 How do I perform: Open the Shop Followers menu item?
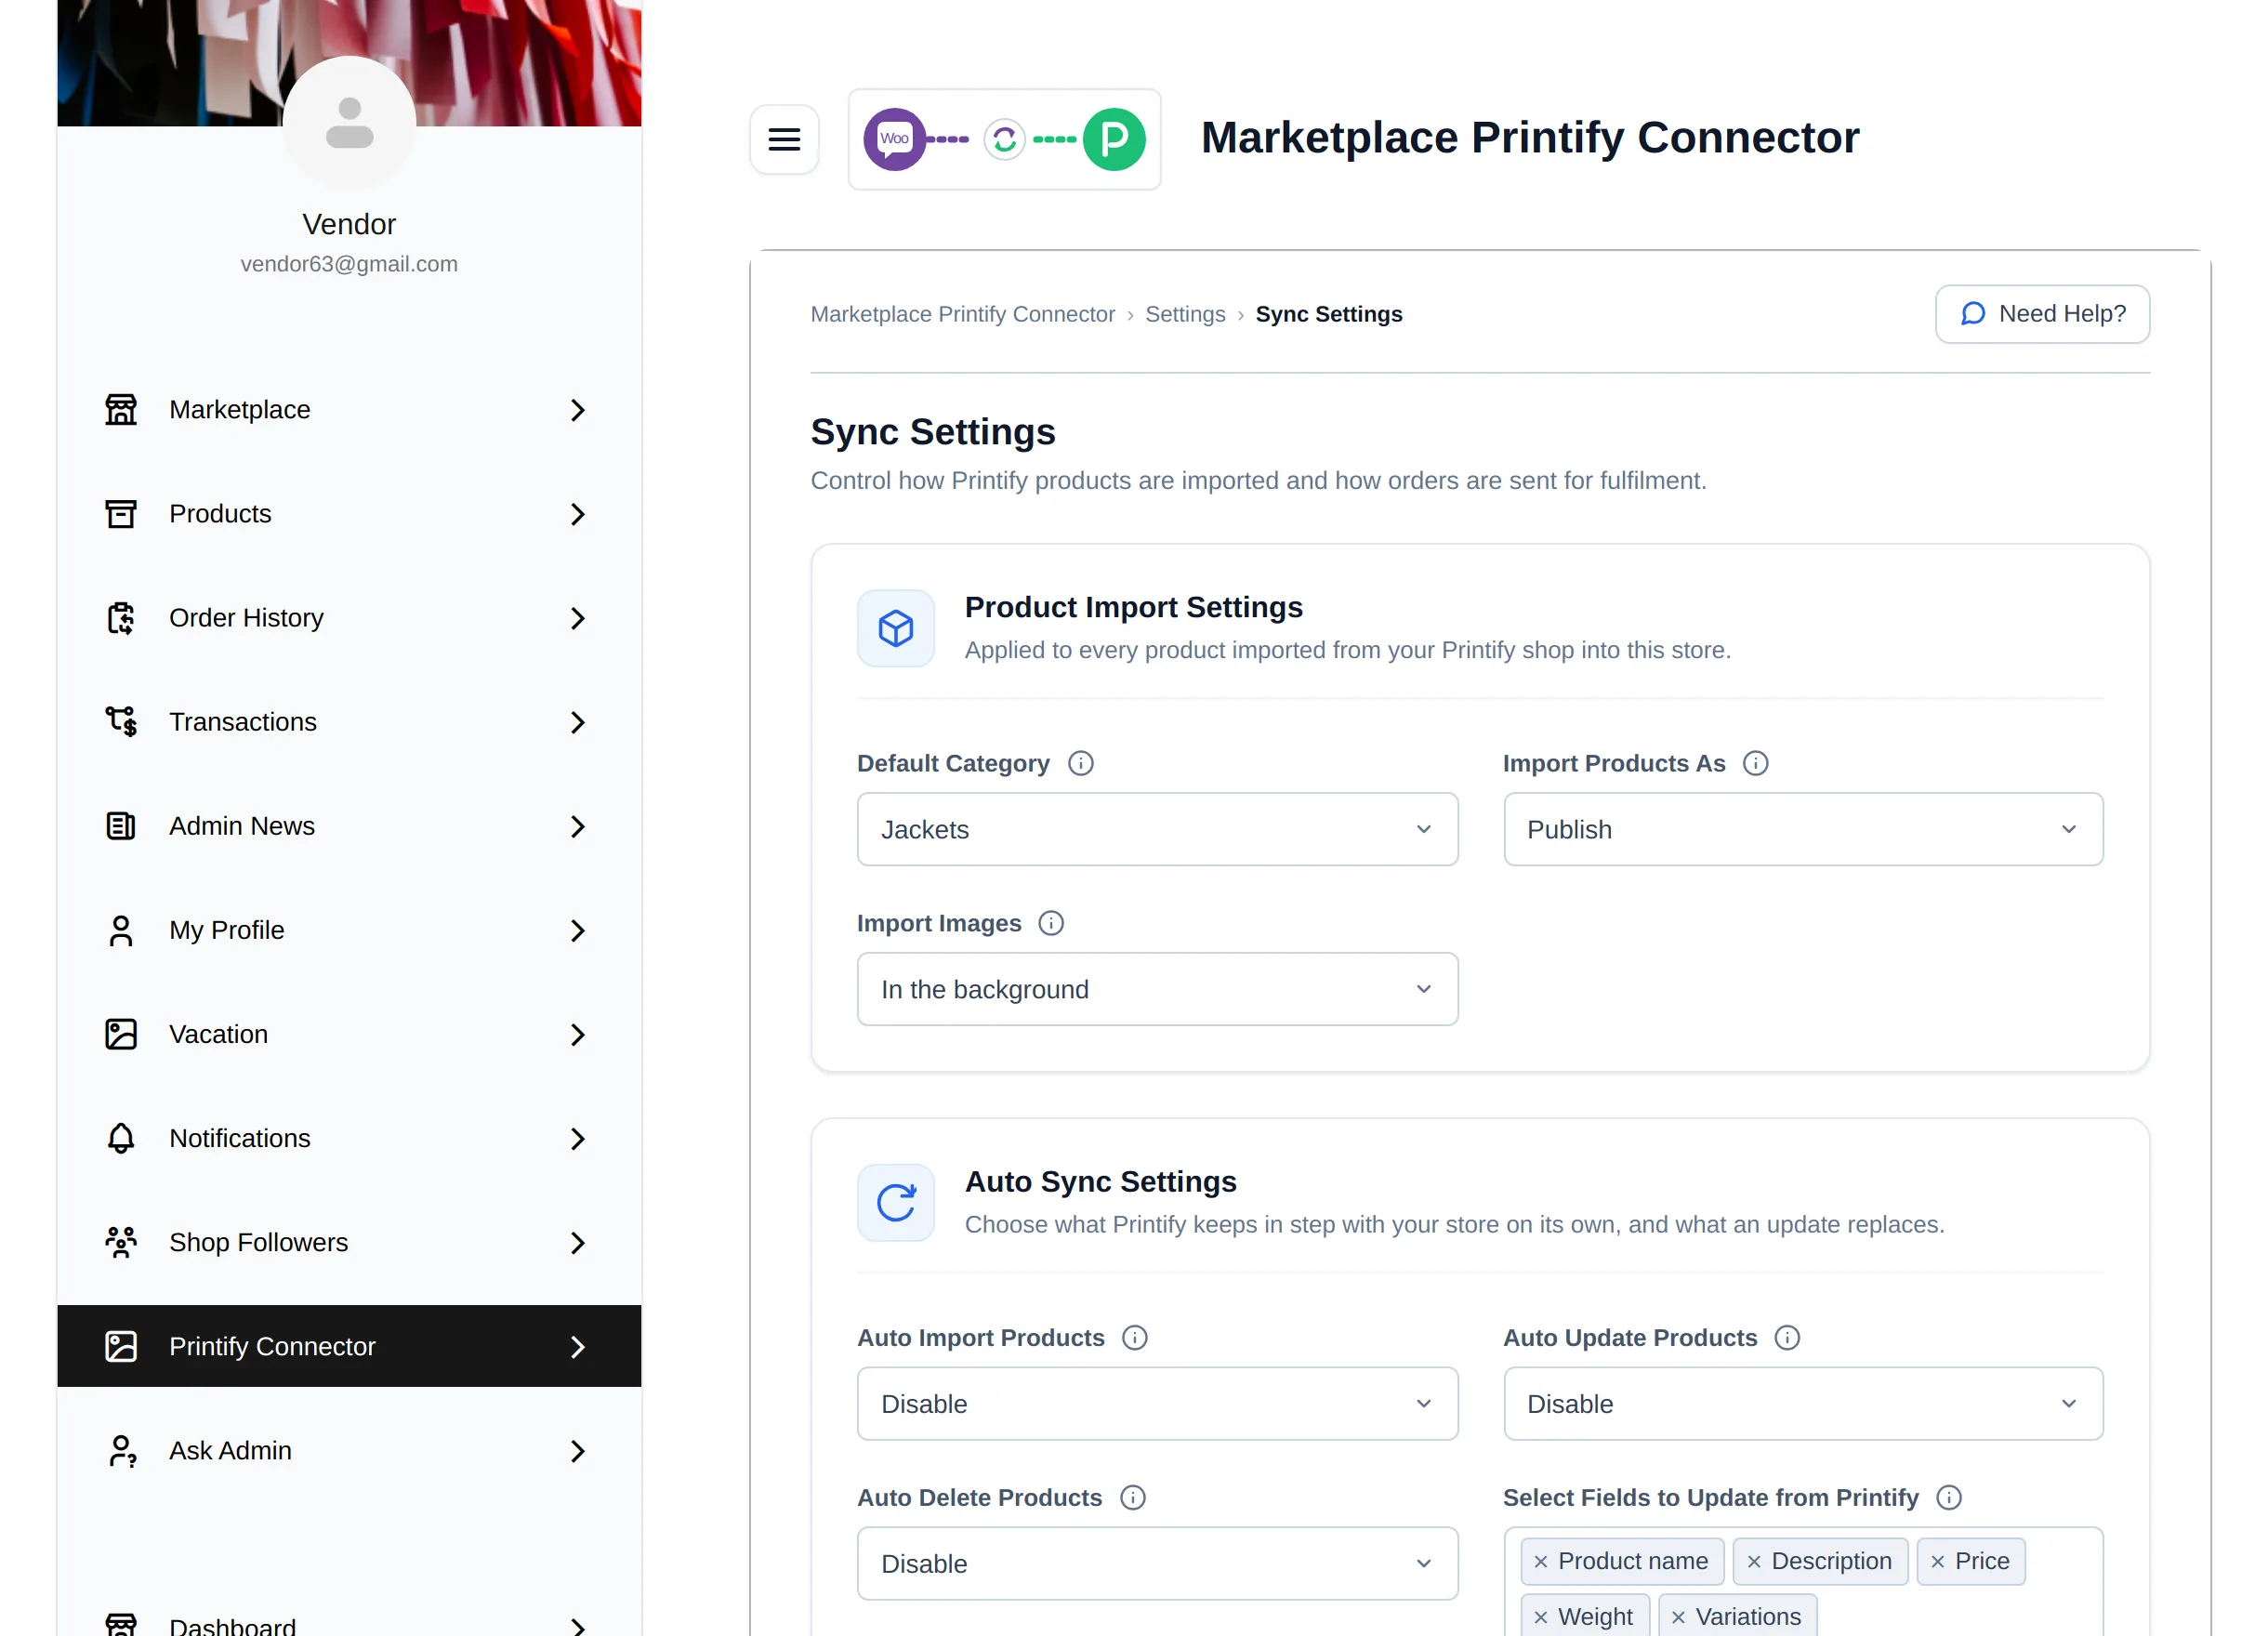(x=349, y=1242)
